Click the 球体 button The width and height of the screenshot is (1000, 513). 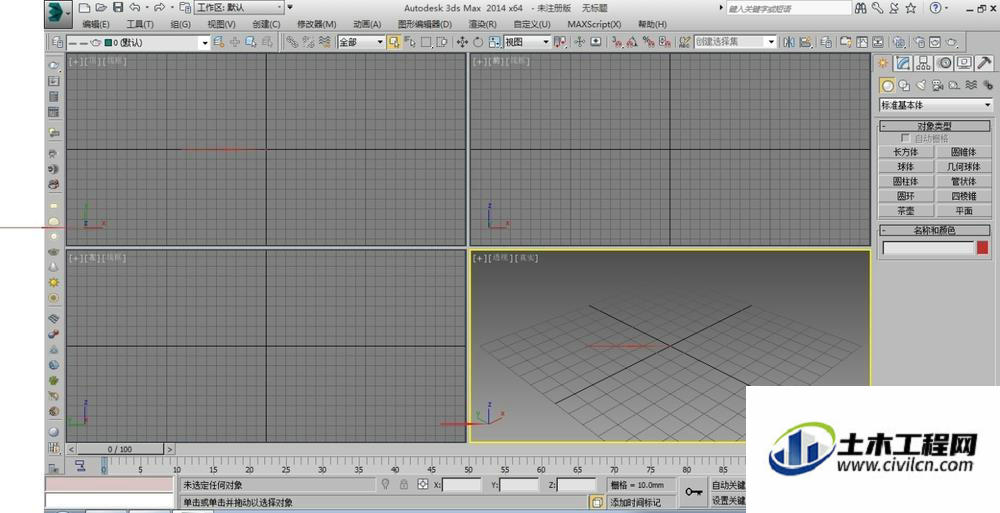click(x=906, y=167)
